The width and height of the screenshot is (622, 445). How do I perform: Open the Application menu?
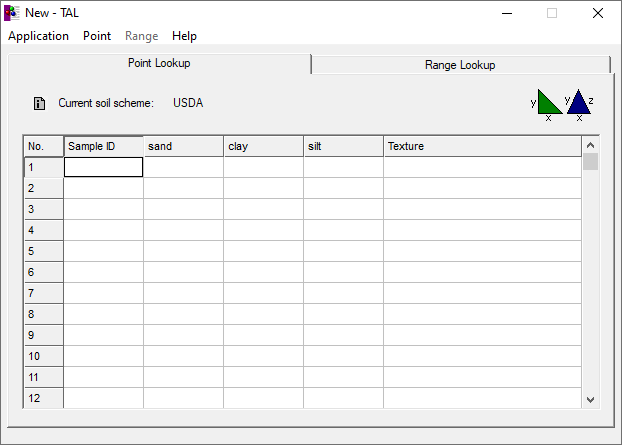tap(38, 36)
